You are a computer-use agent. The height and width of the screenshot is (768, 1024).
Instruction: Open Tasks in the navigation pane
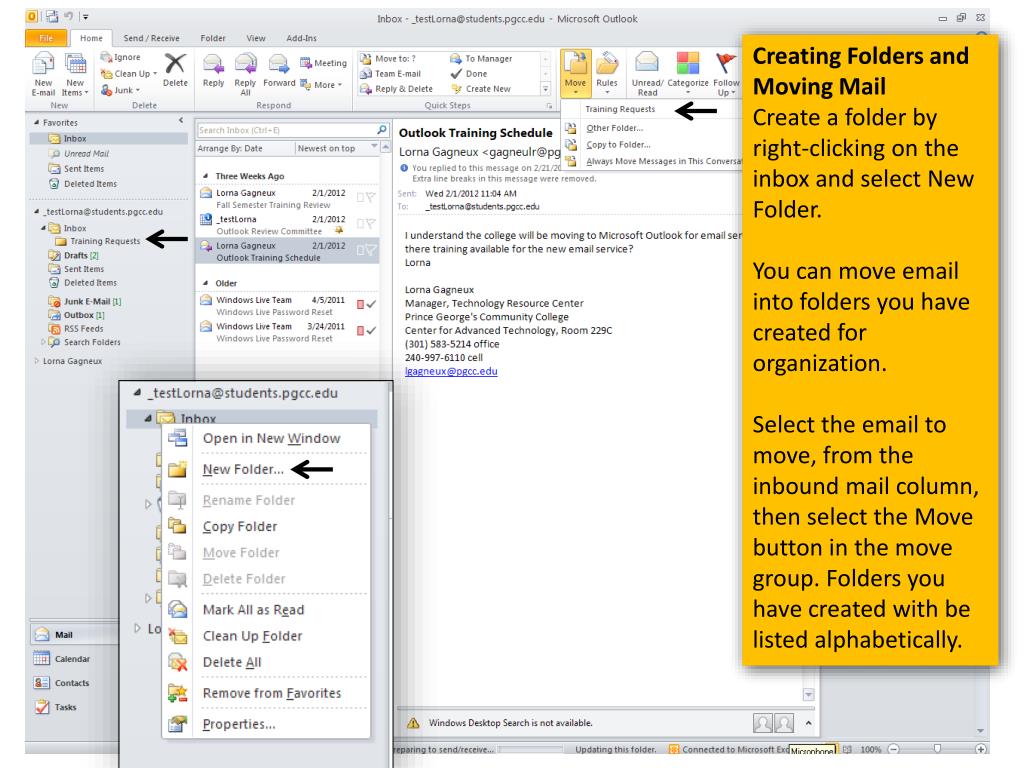click(x=56, y=707)
